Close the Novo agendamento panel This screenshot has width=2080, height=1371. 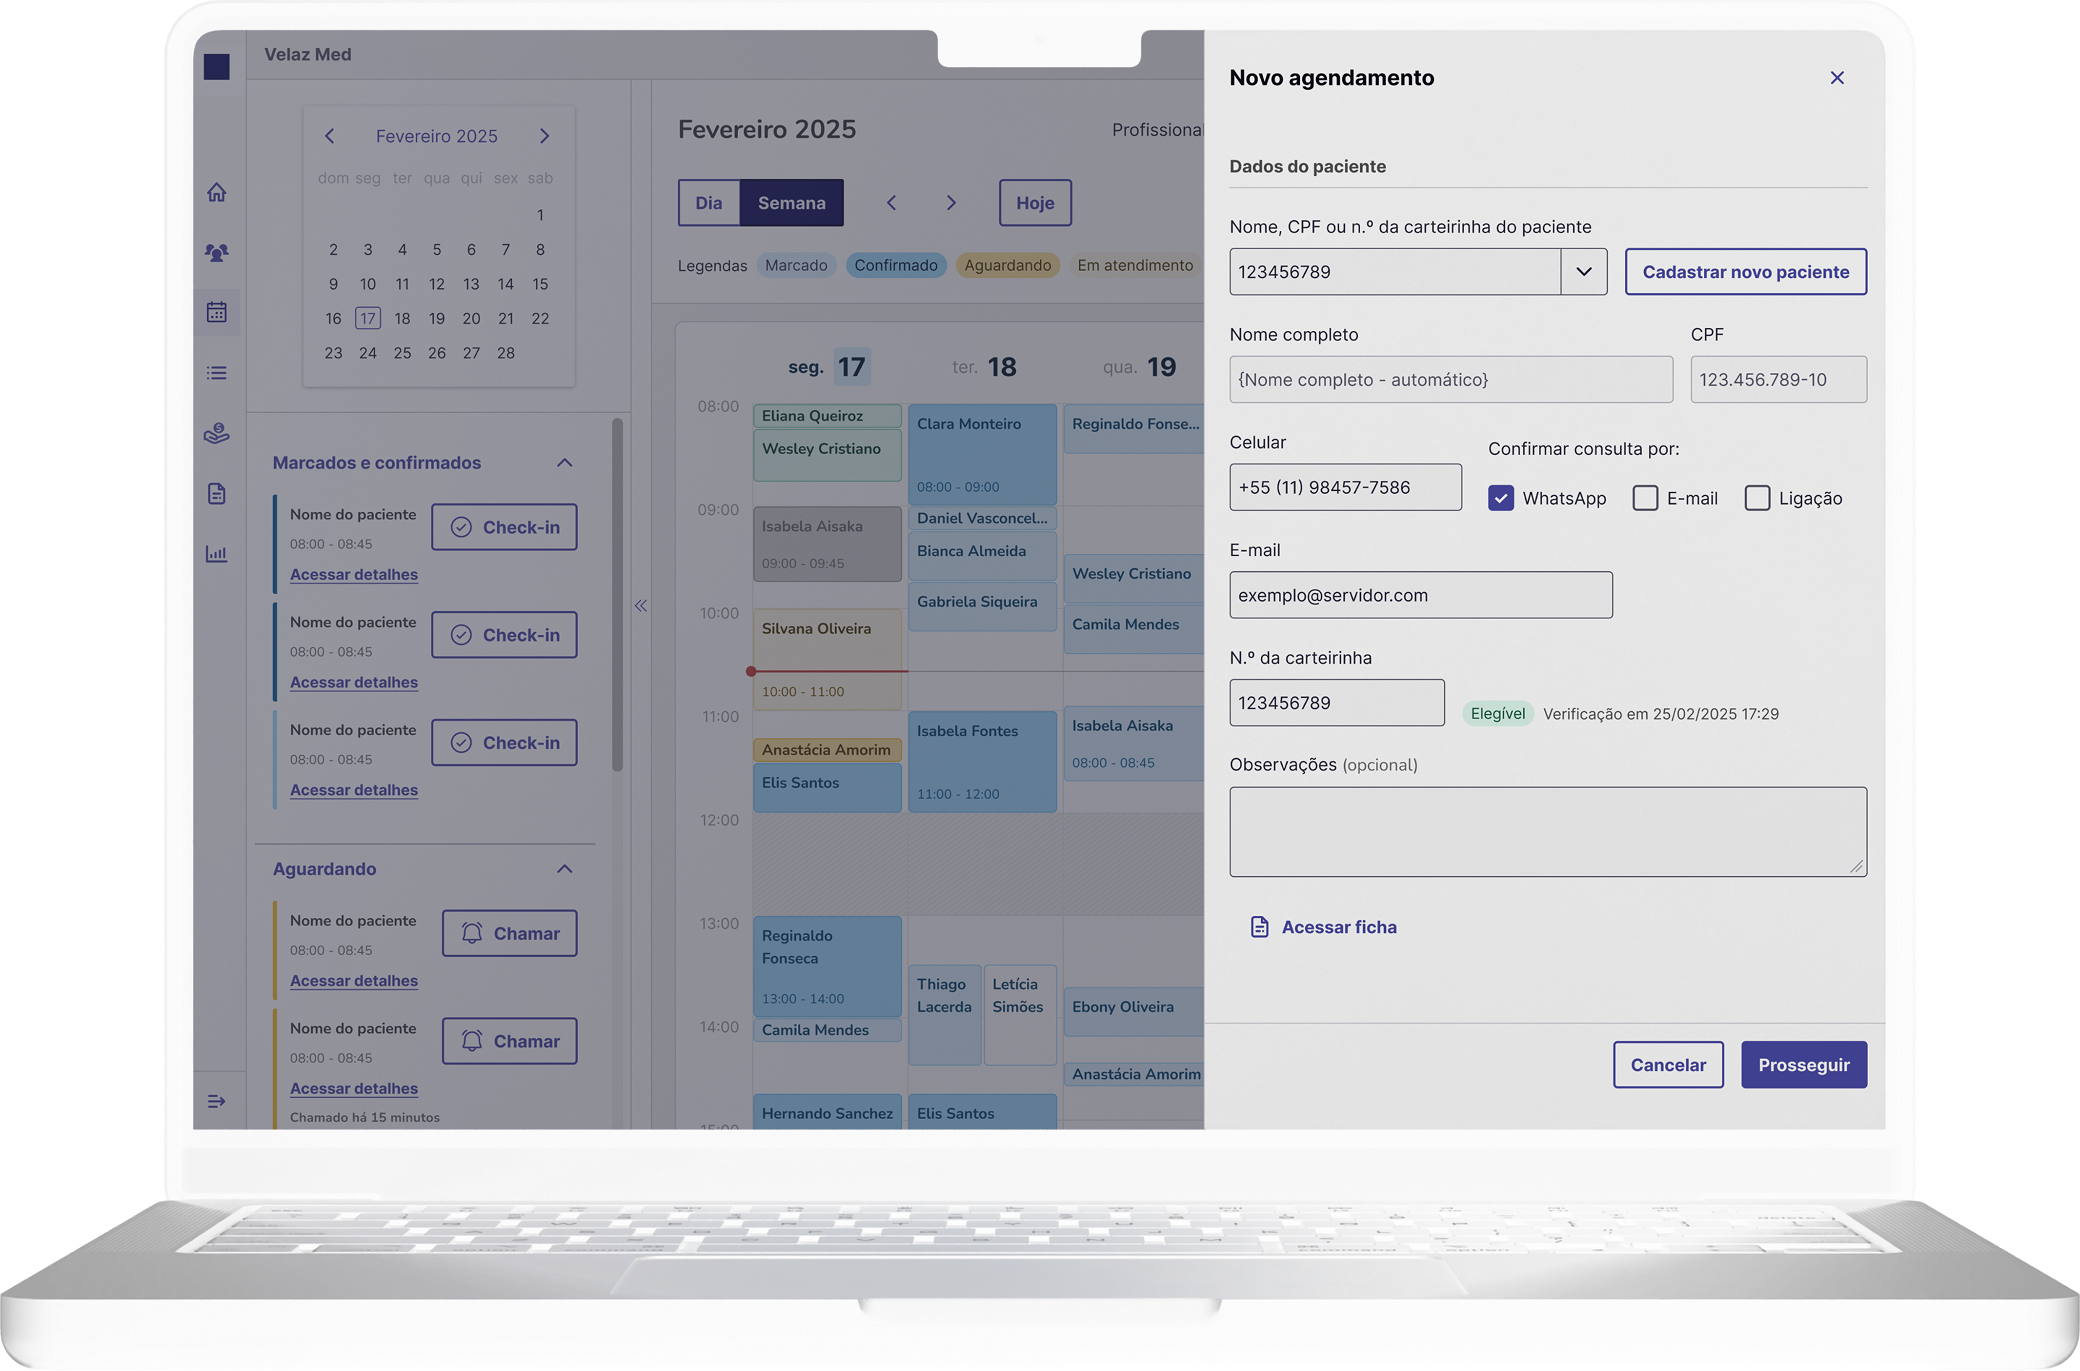1837,78
